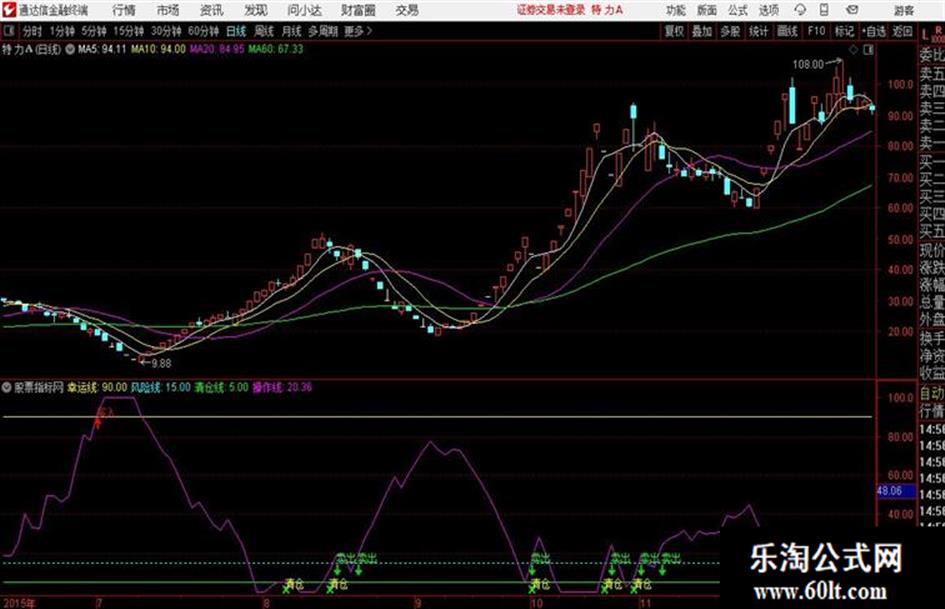Switch to 1分钟 period
This screenshot has width=945, height=609.
[62, 31]
